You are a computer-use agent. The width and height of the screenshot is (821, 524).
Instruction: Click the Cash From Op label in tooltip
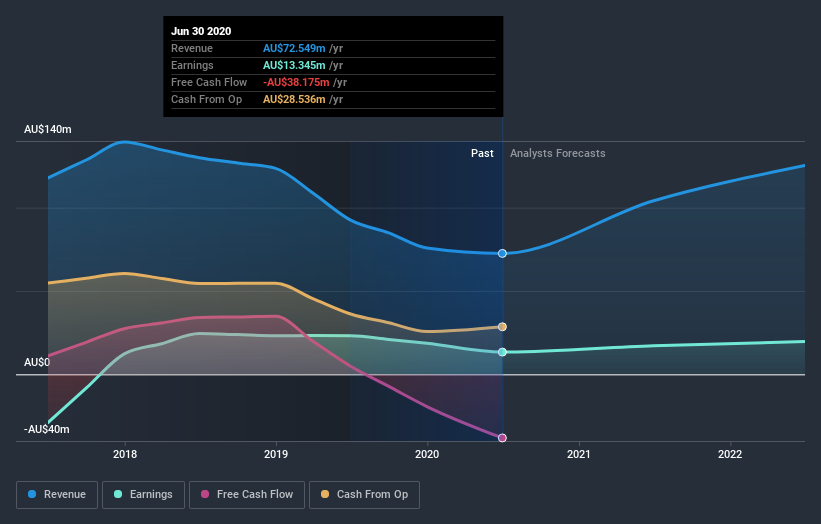pos(206,99)
